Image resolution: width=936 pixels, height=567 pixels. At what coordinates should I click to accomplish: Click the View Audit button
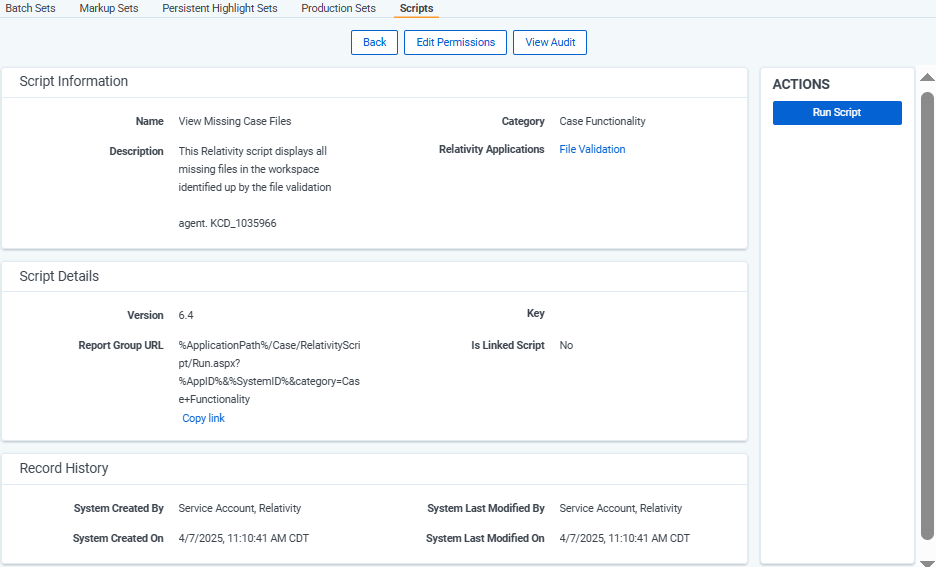(x=550, y=42)
